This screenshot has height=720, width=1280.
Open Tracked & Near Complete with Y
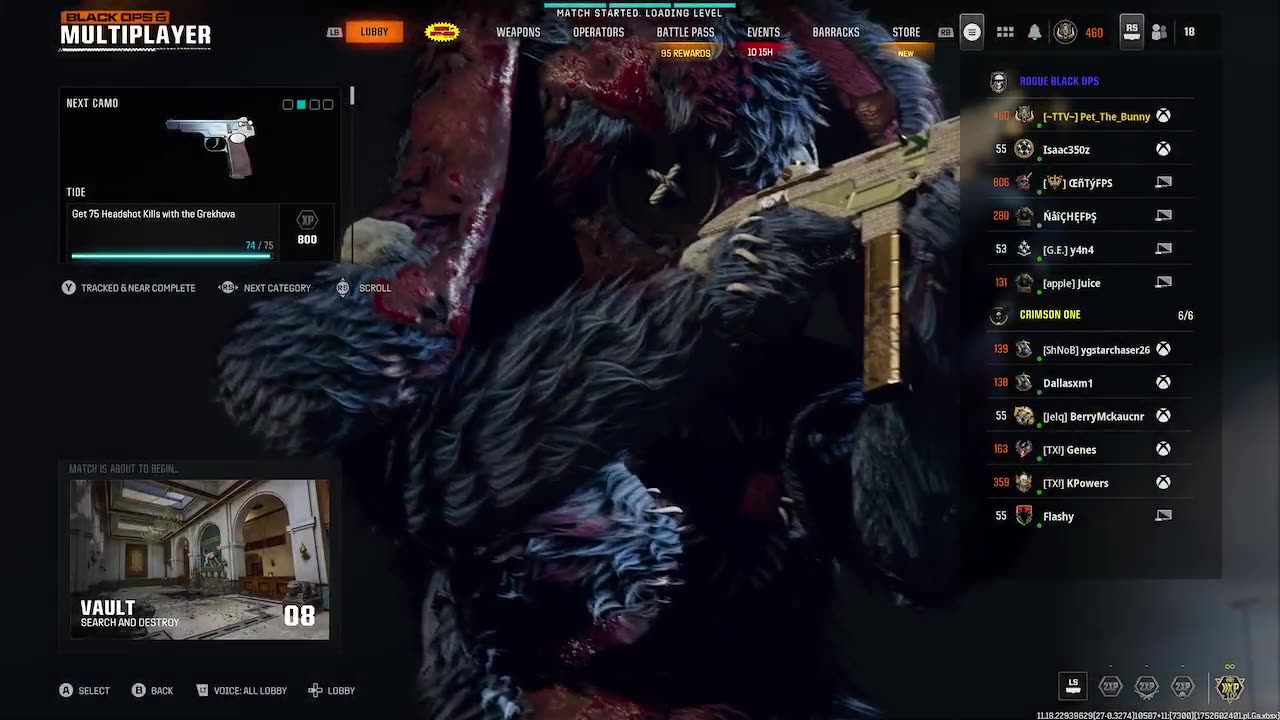pyautogui.click(x=128, y=288)
